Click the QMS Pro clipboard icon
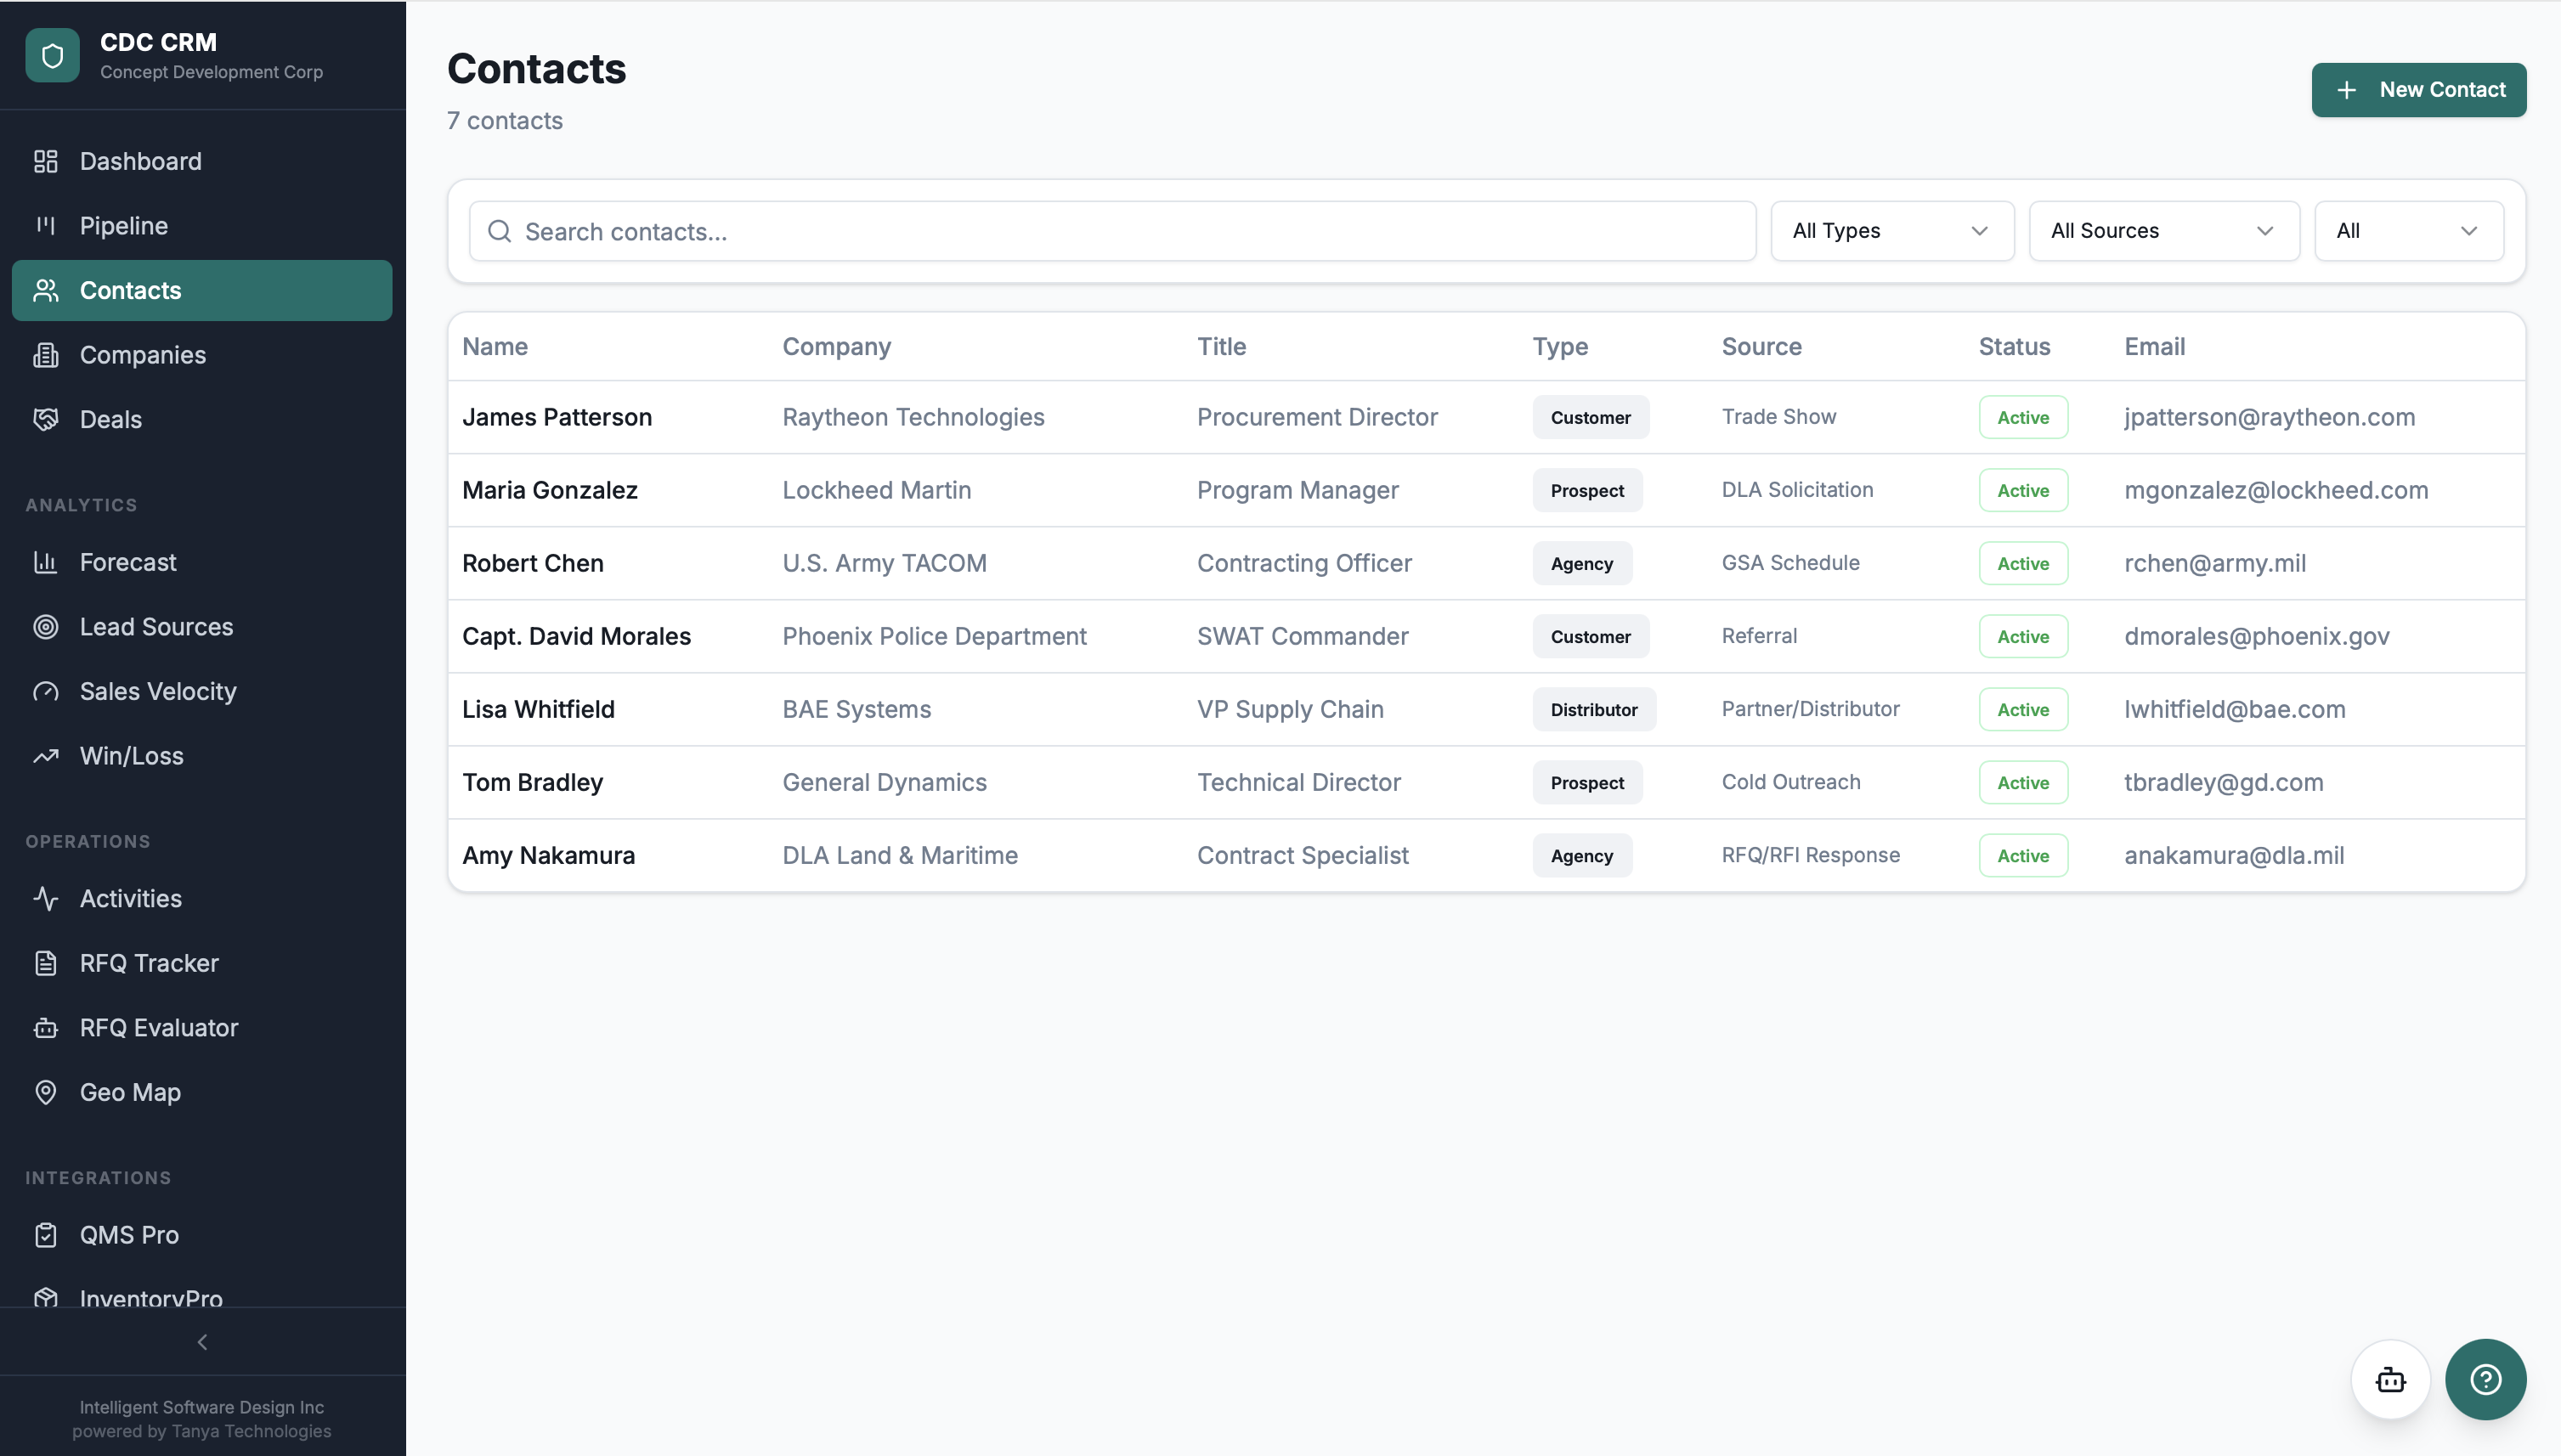Screen dimensions: 2561x1456 (46, 1235)
